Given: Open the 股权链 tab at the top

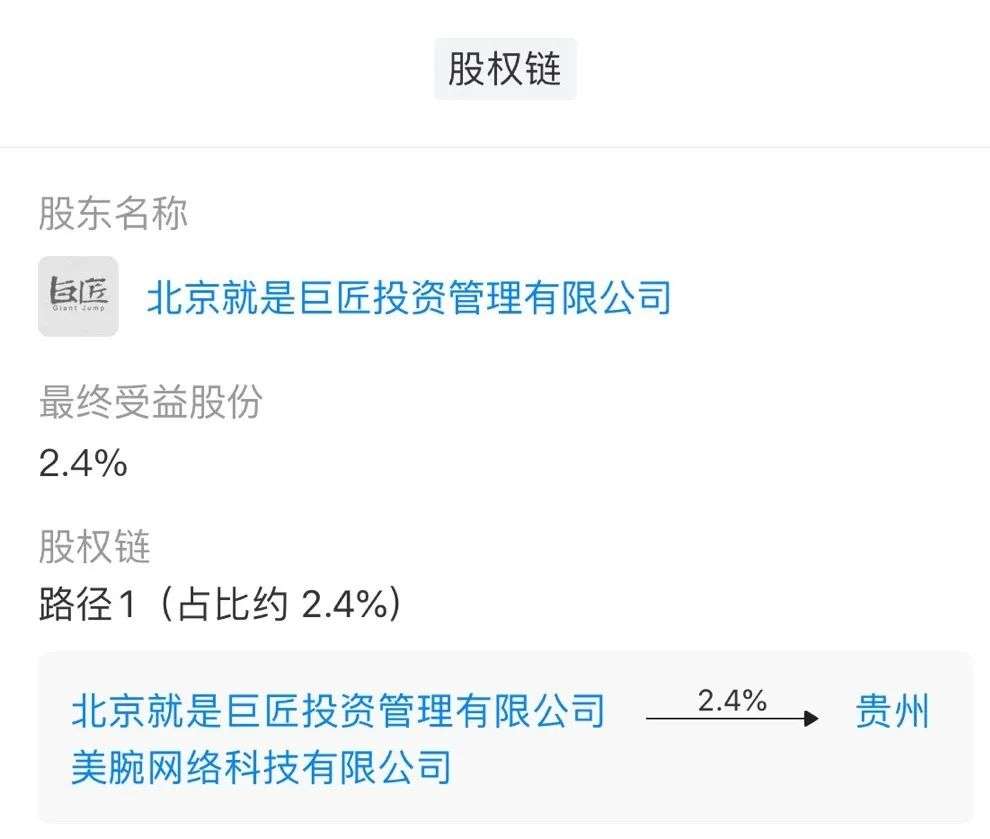Looking at the screenshot, I should [504, 69].
